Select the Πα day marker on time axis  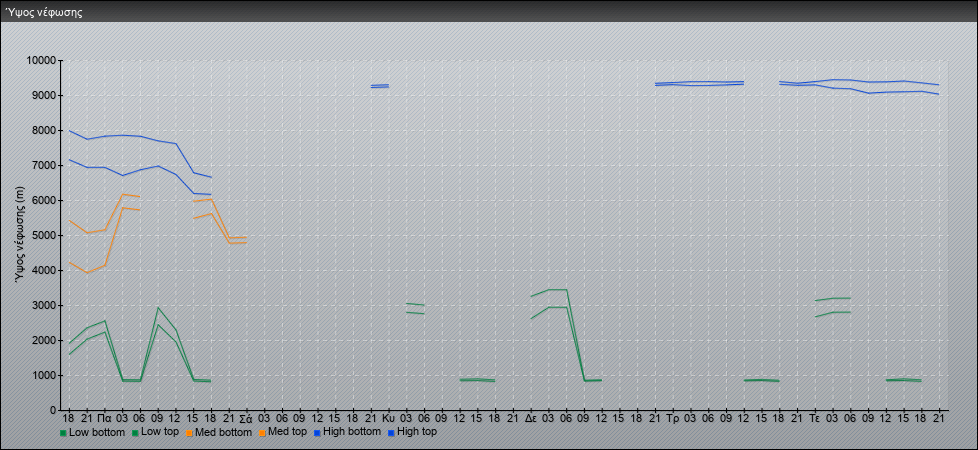(x=104, y=417)
